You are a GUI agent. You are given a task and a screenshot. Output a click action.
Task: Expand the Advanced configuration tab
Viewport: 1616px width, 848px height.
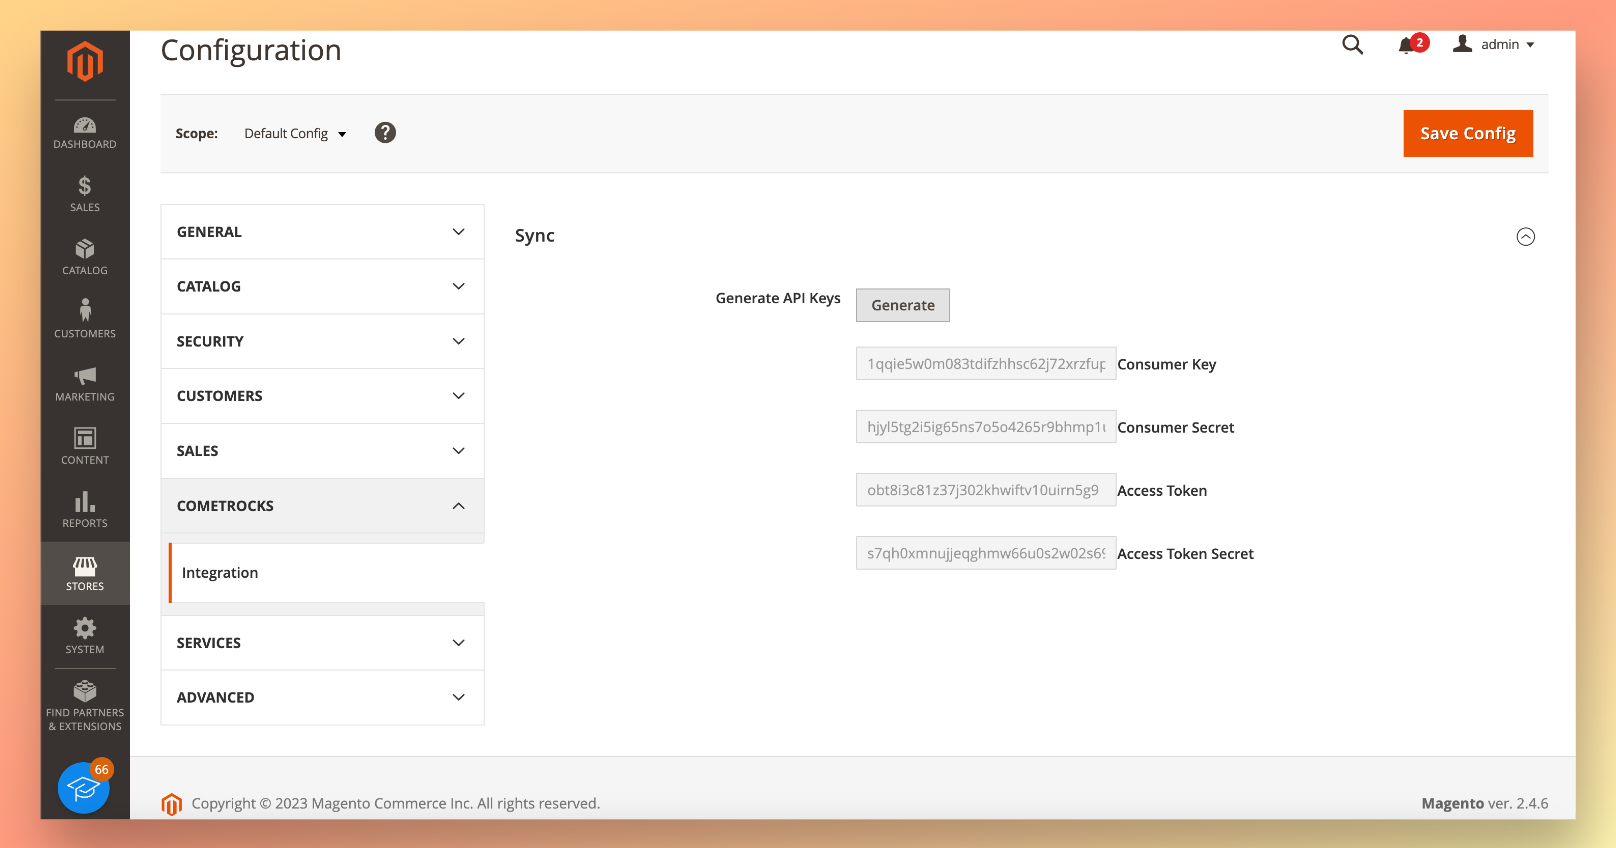tap(322, 698)
